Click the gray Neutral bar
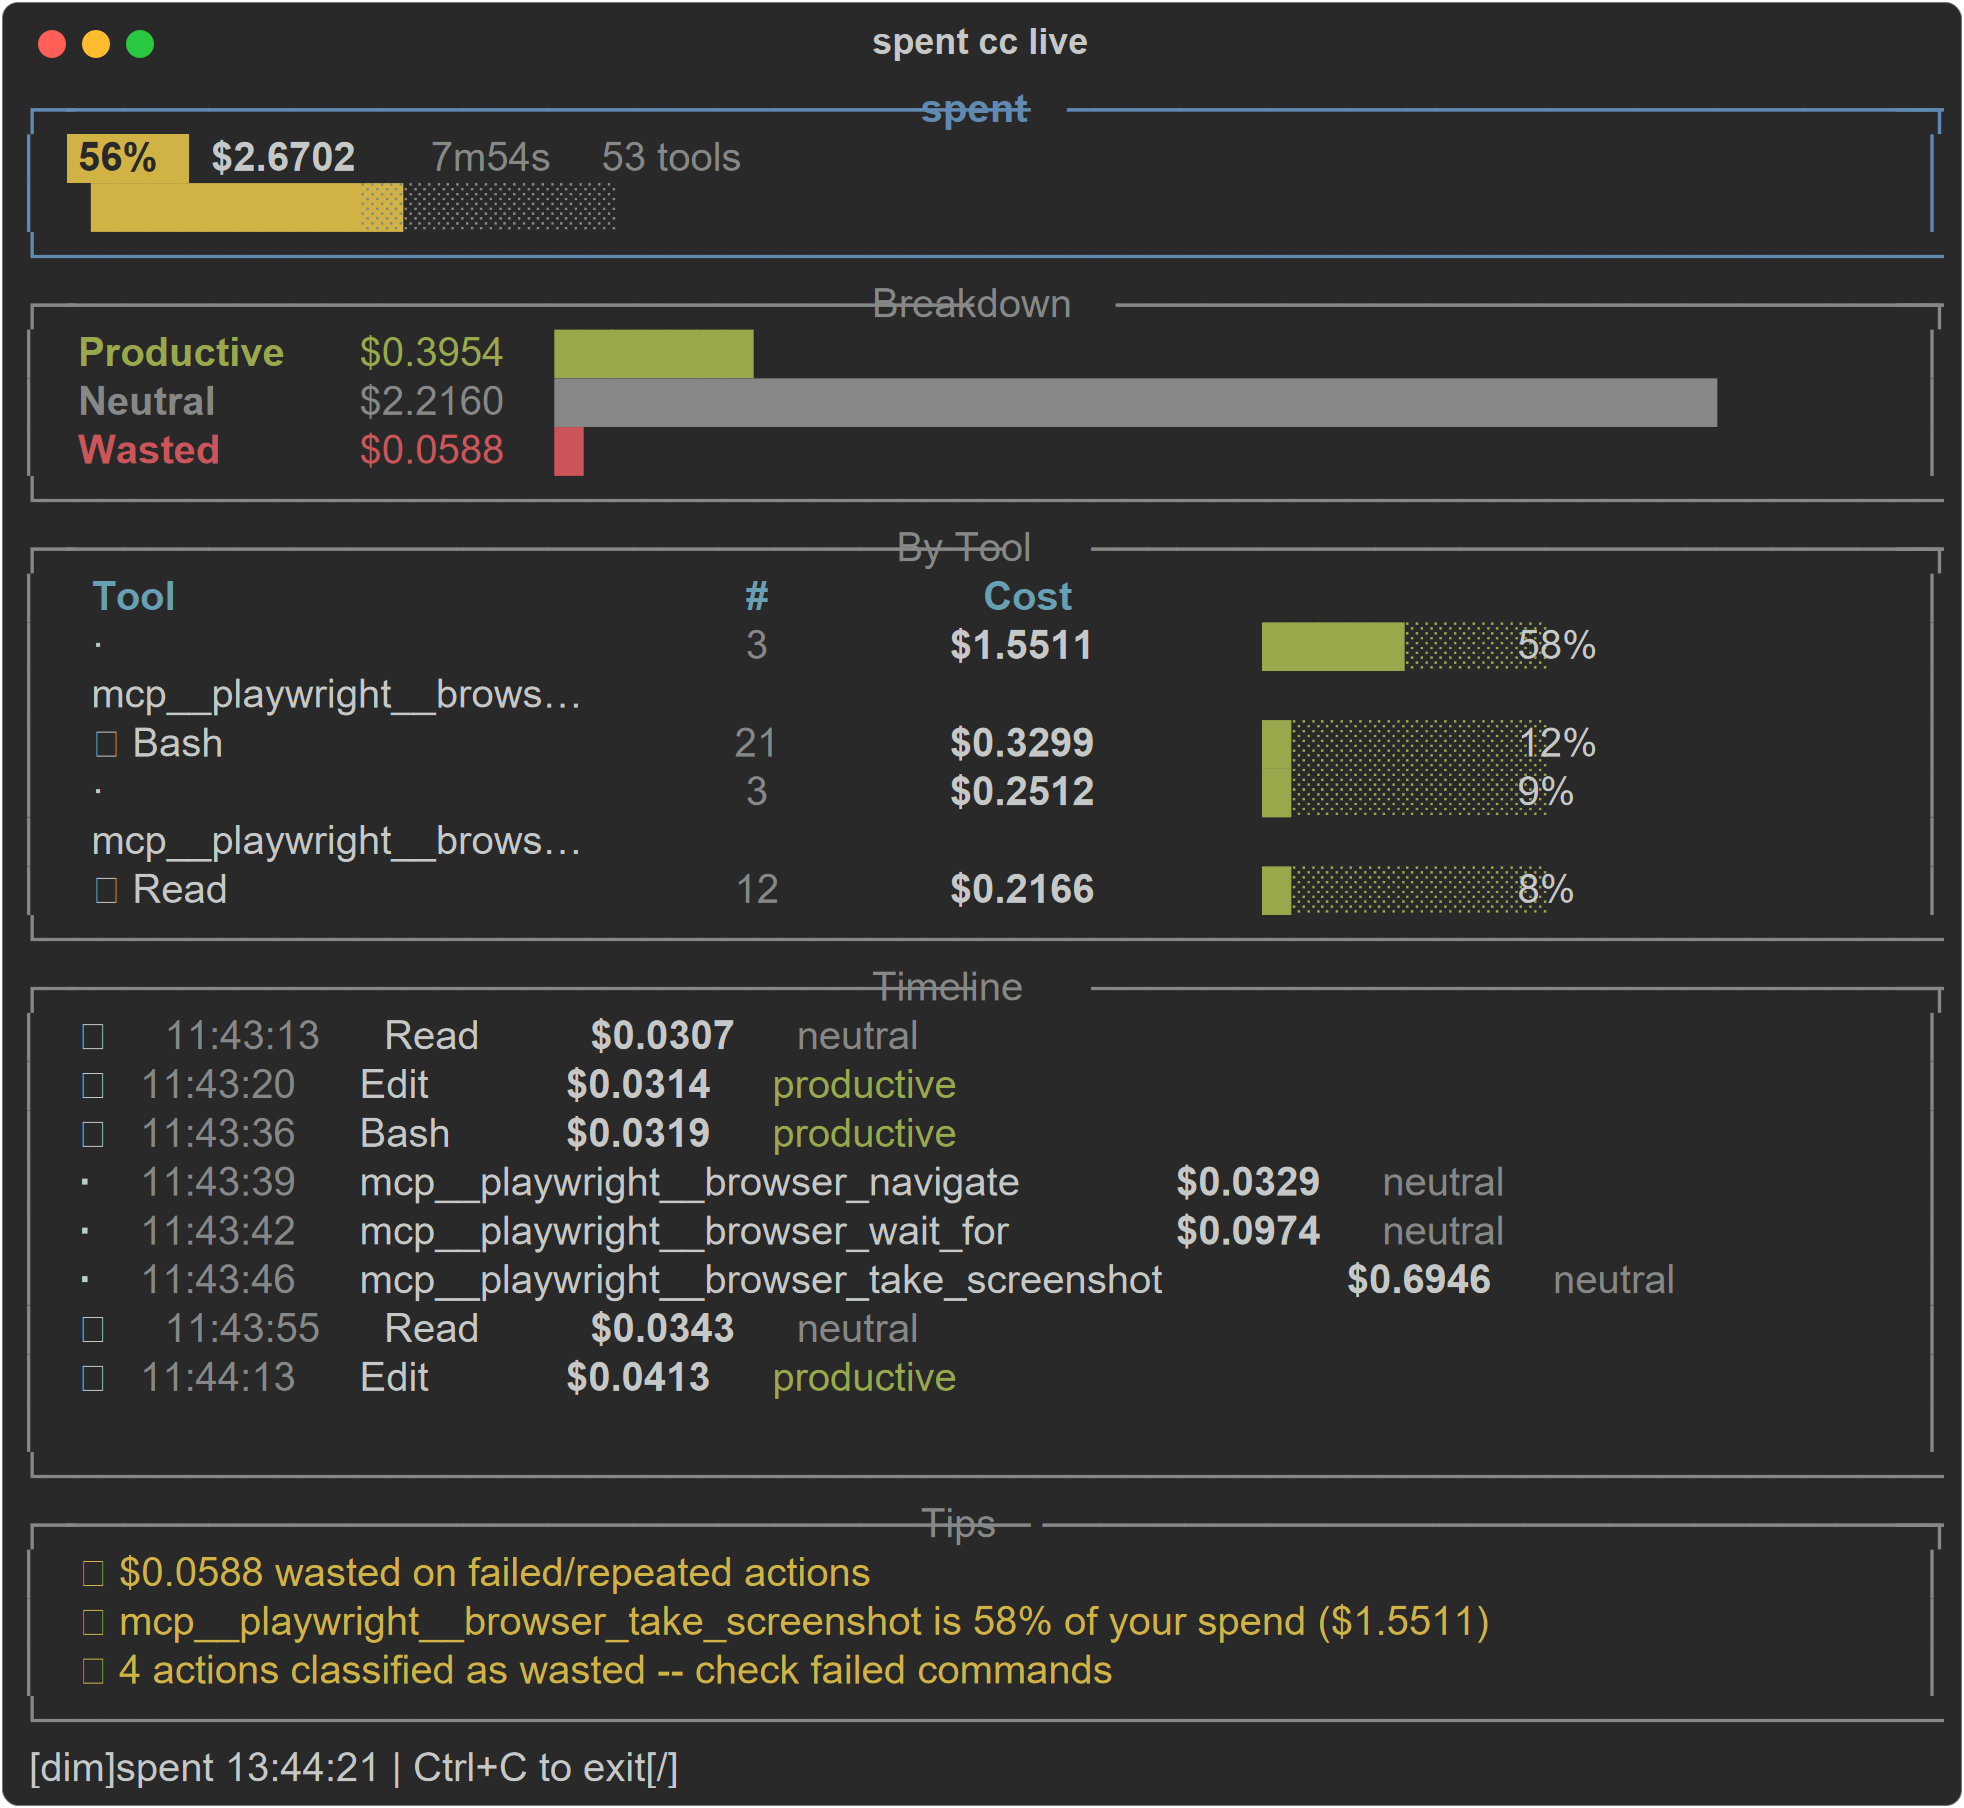 click(1136, 403)
